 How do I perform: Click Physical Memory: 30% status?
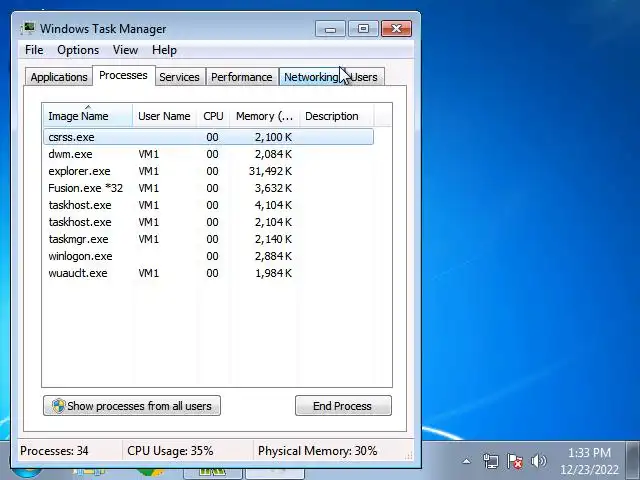[318, 451]
